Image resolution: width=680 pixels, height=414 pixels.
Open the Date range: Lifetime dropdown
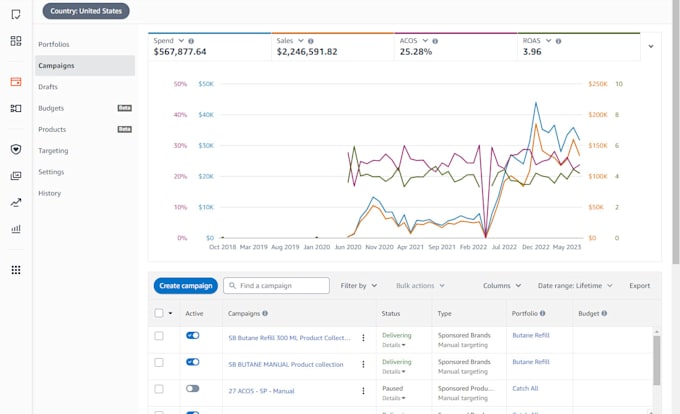tap(575, 286)
